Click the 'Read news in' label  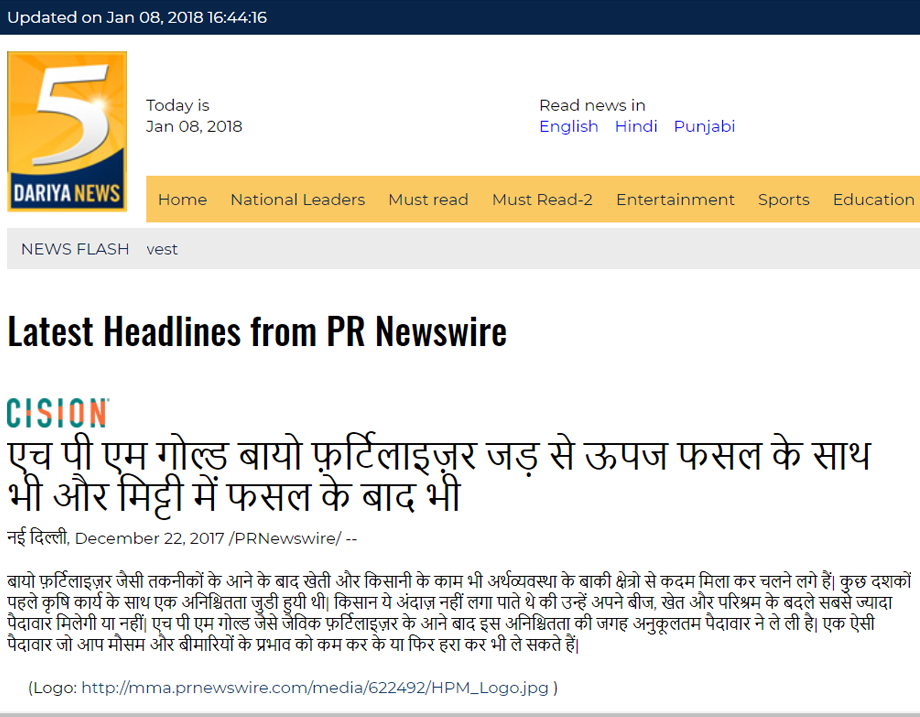click(x=592, y=106)
